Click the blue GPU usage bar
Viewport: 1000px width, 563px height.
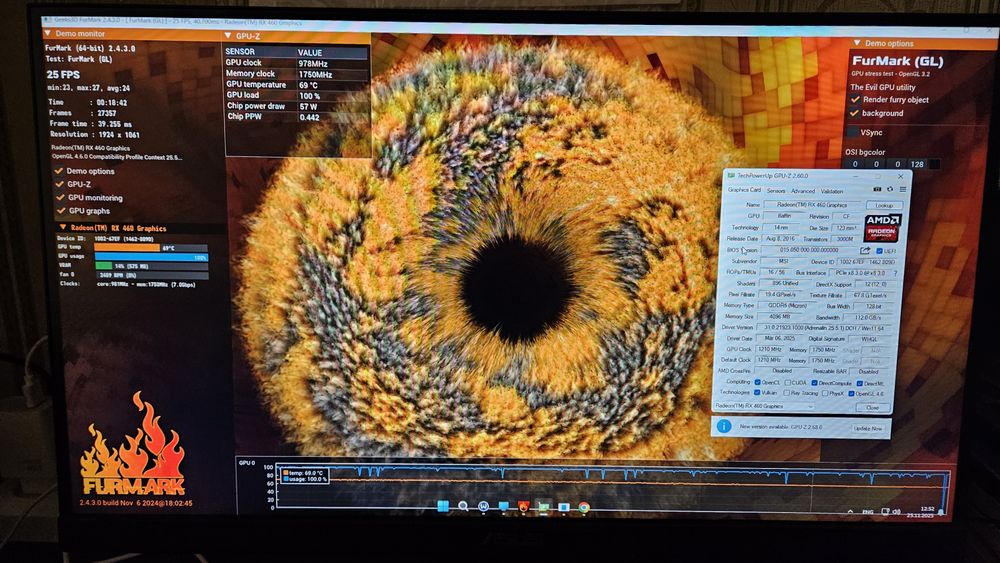151,257
